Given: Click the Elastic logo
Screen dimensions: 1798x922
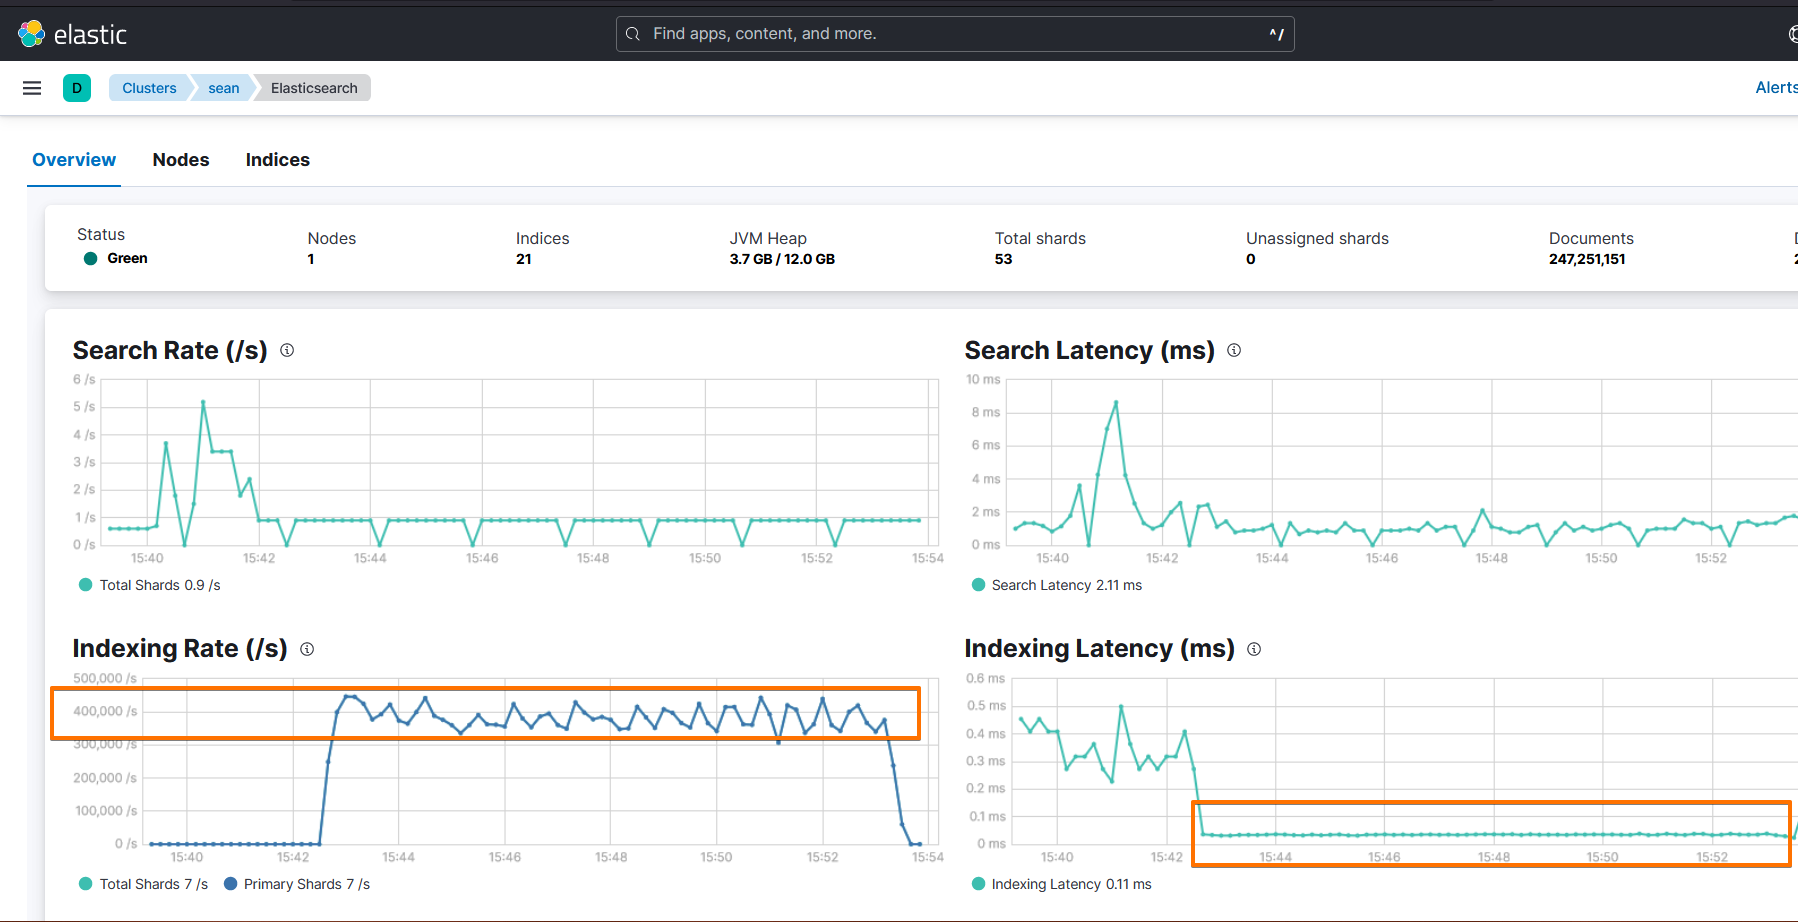Looking at the screenshot, I should [x=72, y=34].
